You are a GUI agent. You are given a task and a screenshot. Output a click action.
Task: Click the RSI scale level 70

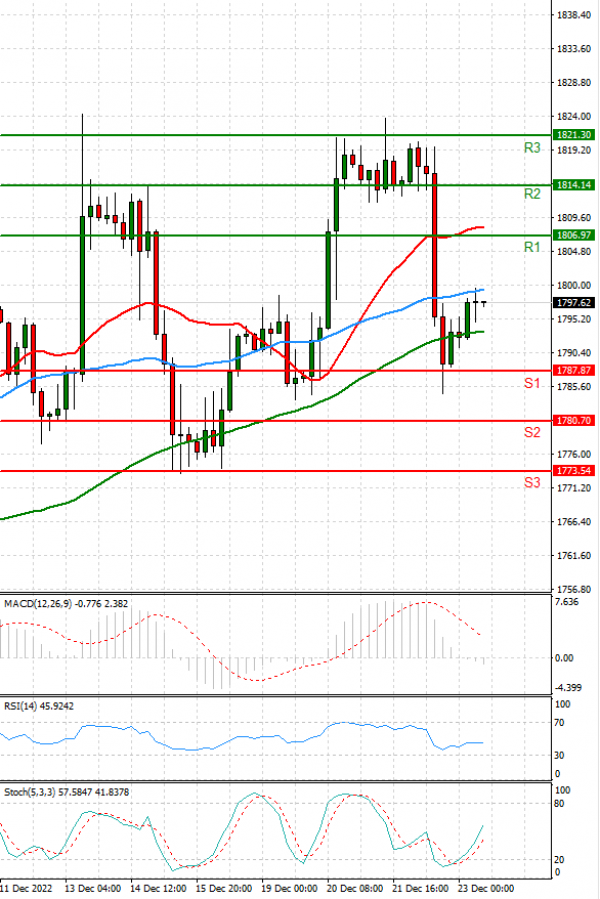pyautogui.click(x=560, y=723)
